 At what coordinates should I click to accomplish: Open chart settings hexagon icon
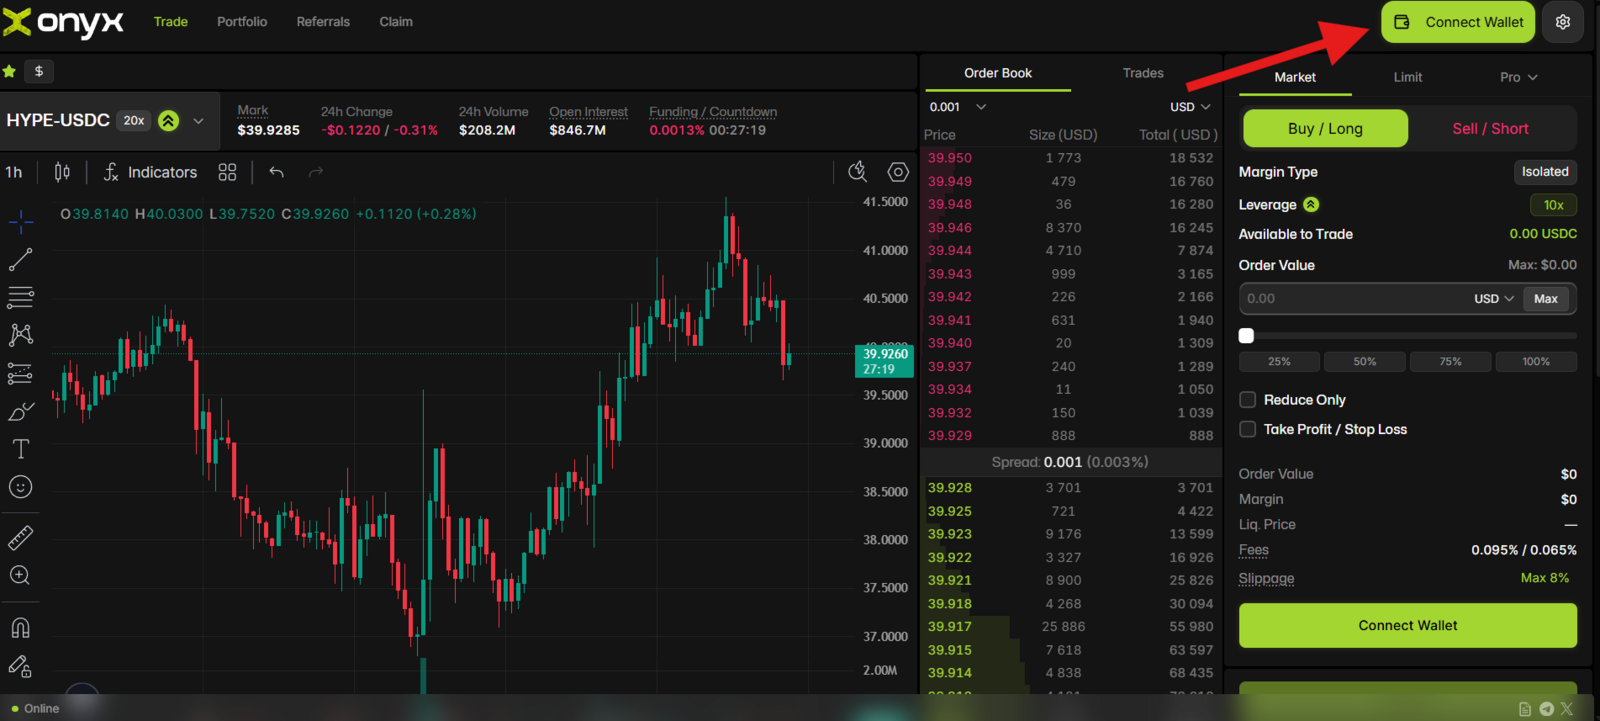[898, 172]
